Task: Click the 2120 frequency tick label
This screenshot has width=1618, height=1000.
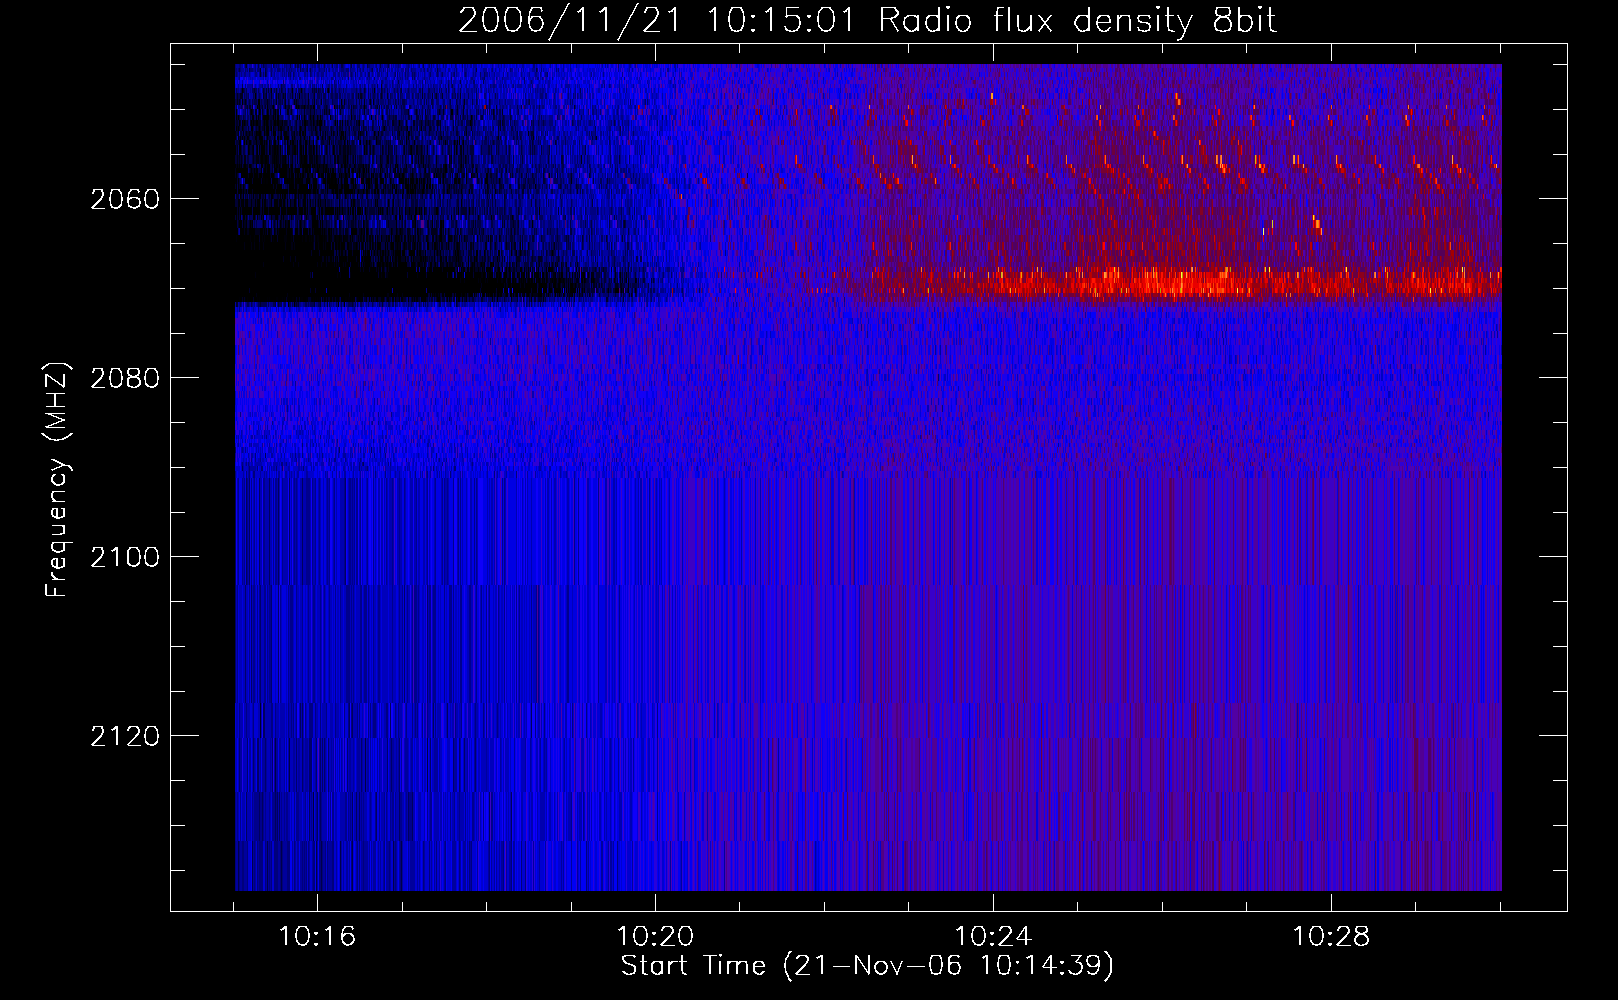Action: coord(125,736)
